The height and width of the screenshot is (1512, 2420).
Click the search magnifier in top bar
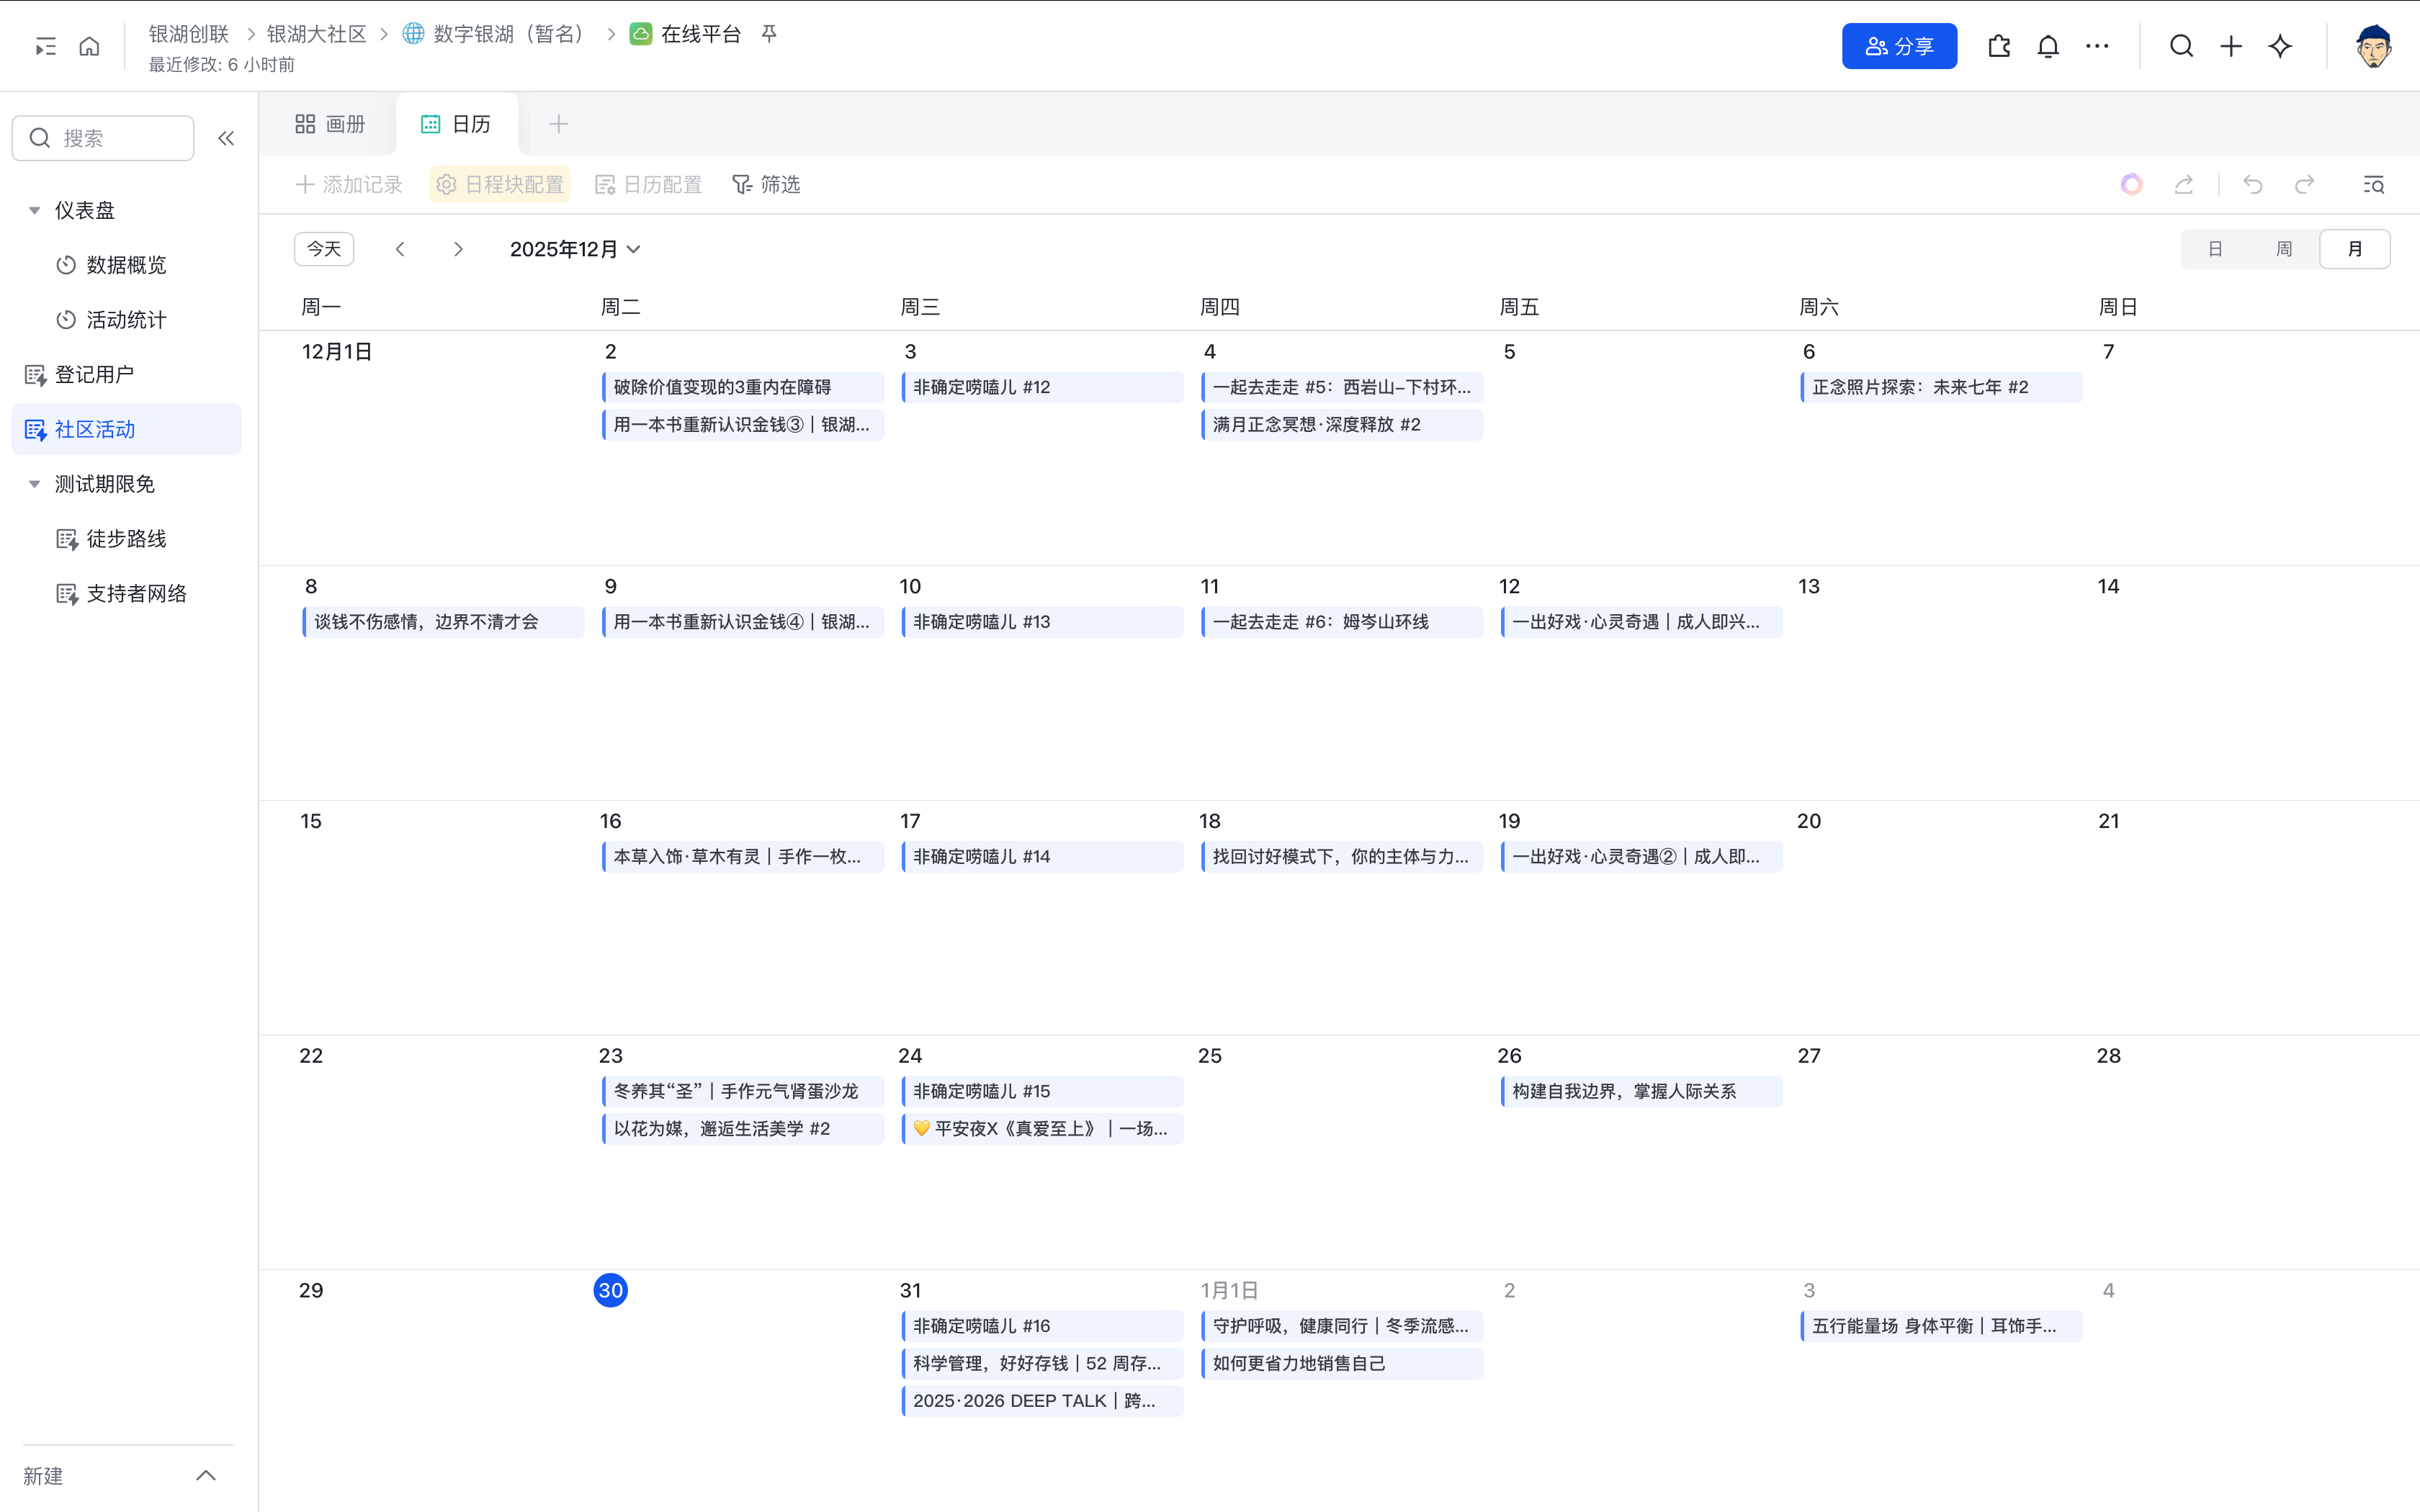2181,46
